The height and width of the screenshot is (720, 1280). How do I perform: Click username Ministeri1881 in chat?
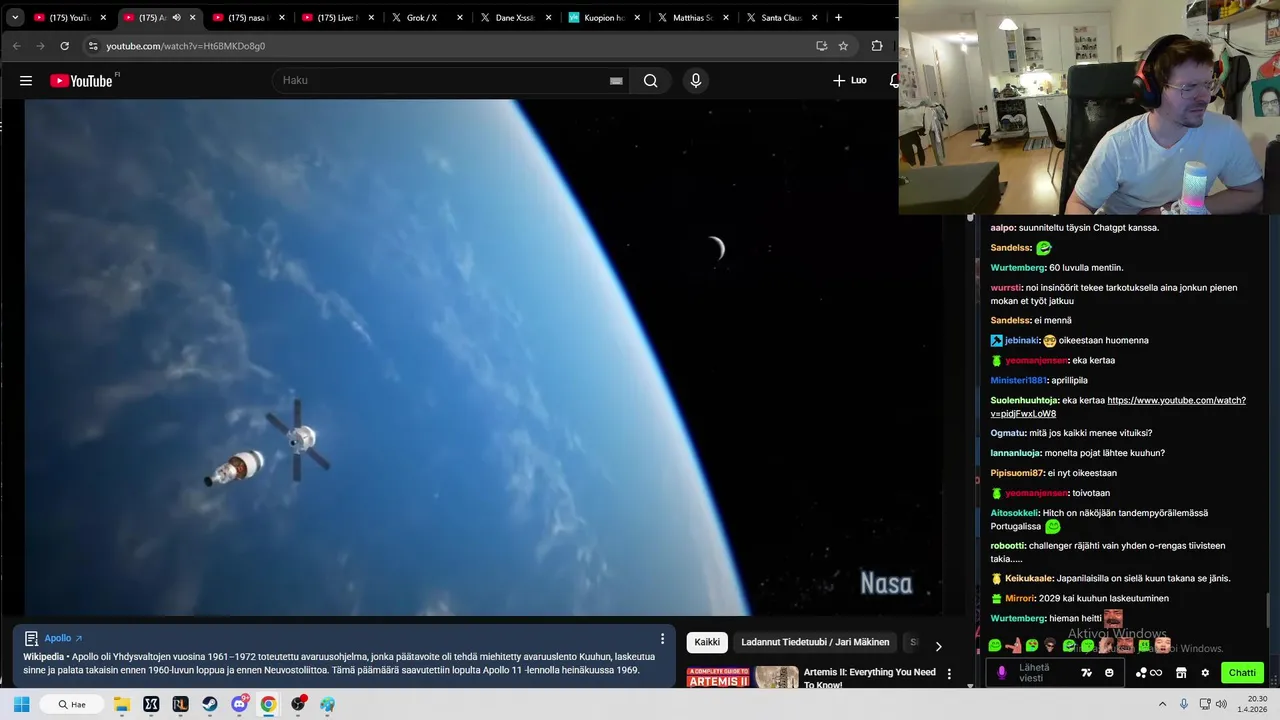tap(1017, 381)
